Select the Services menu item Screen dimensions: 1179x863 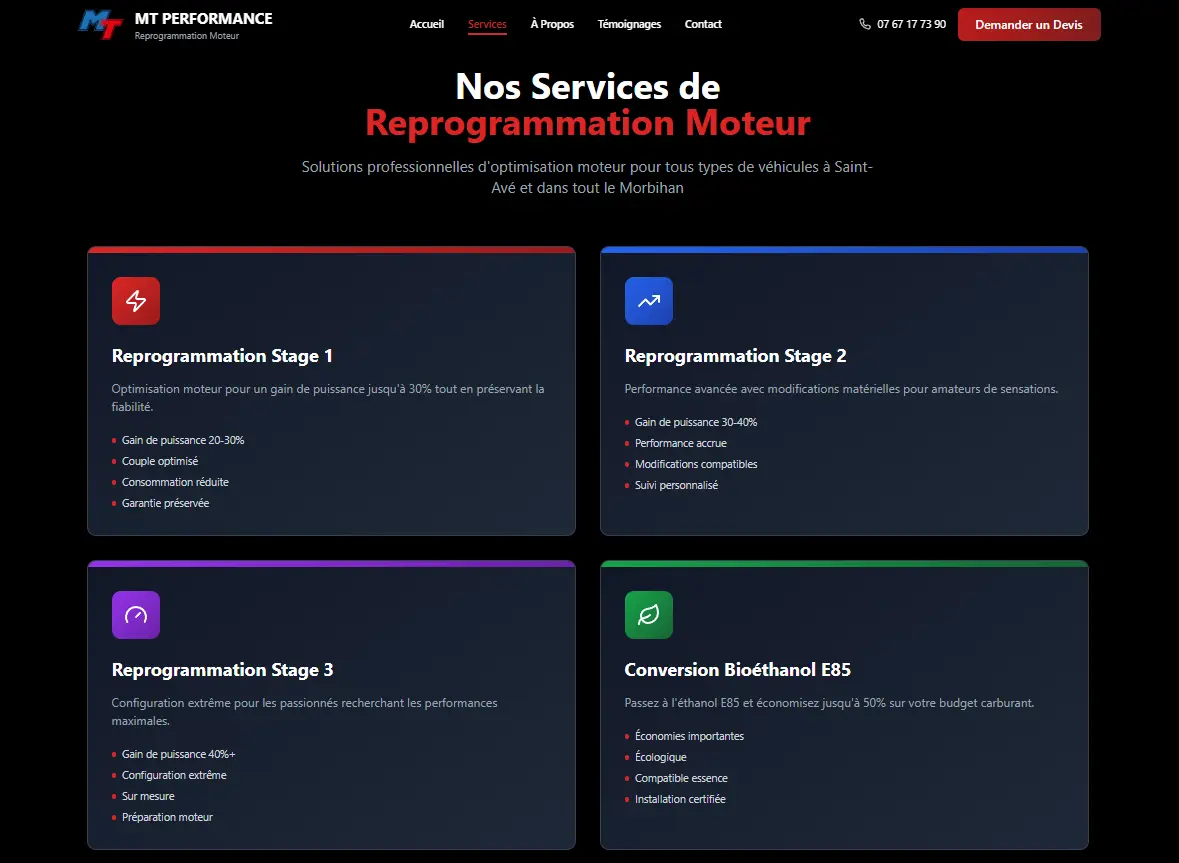tap(487, 24)
